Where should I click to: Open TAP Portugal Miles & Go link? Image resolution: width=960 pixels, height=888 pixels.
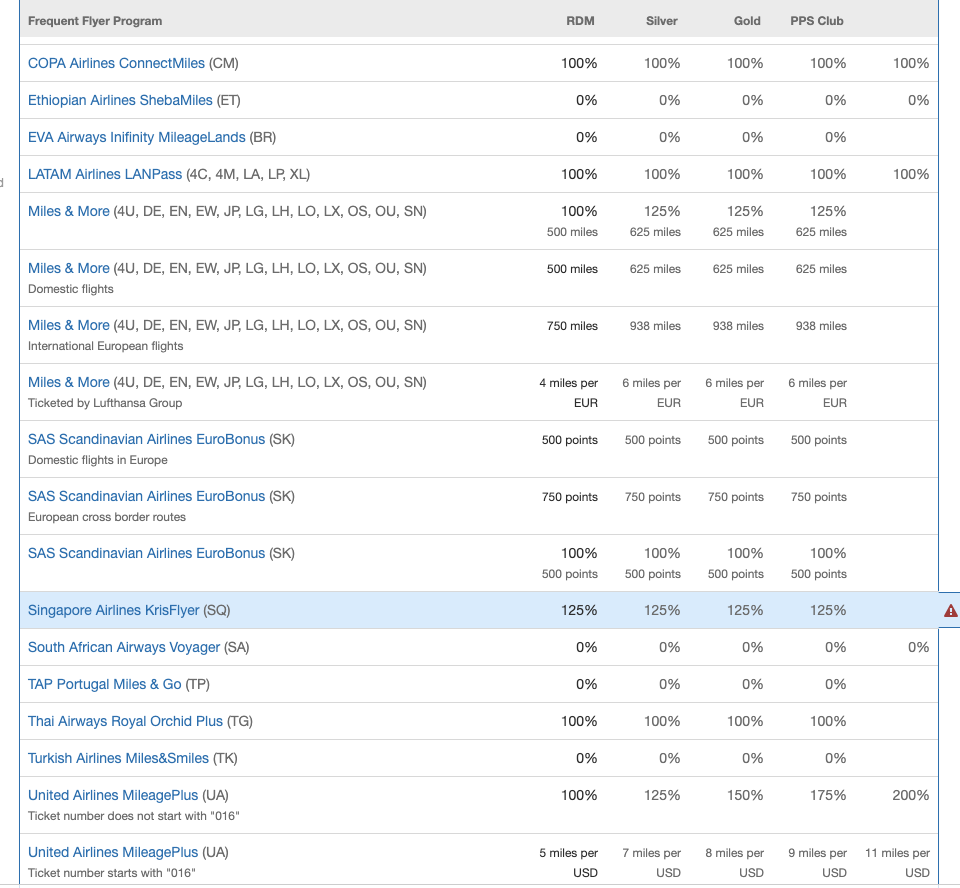coord(105,684)
